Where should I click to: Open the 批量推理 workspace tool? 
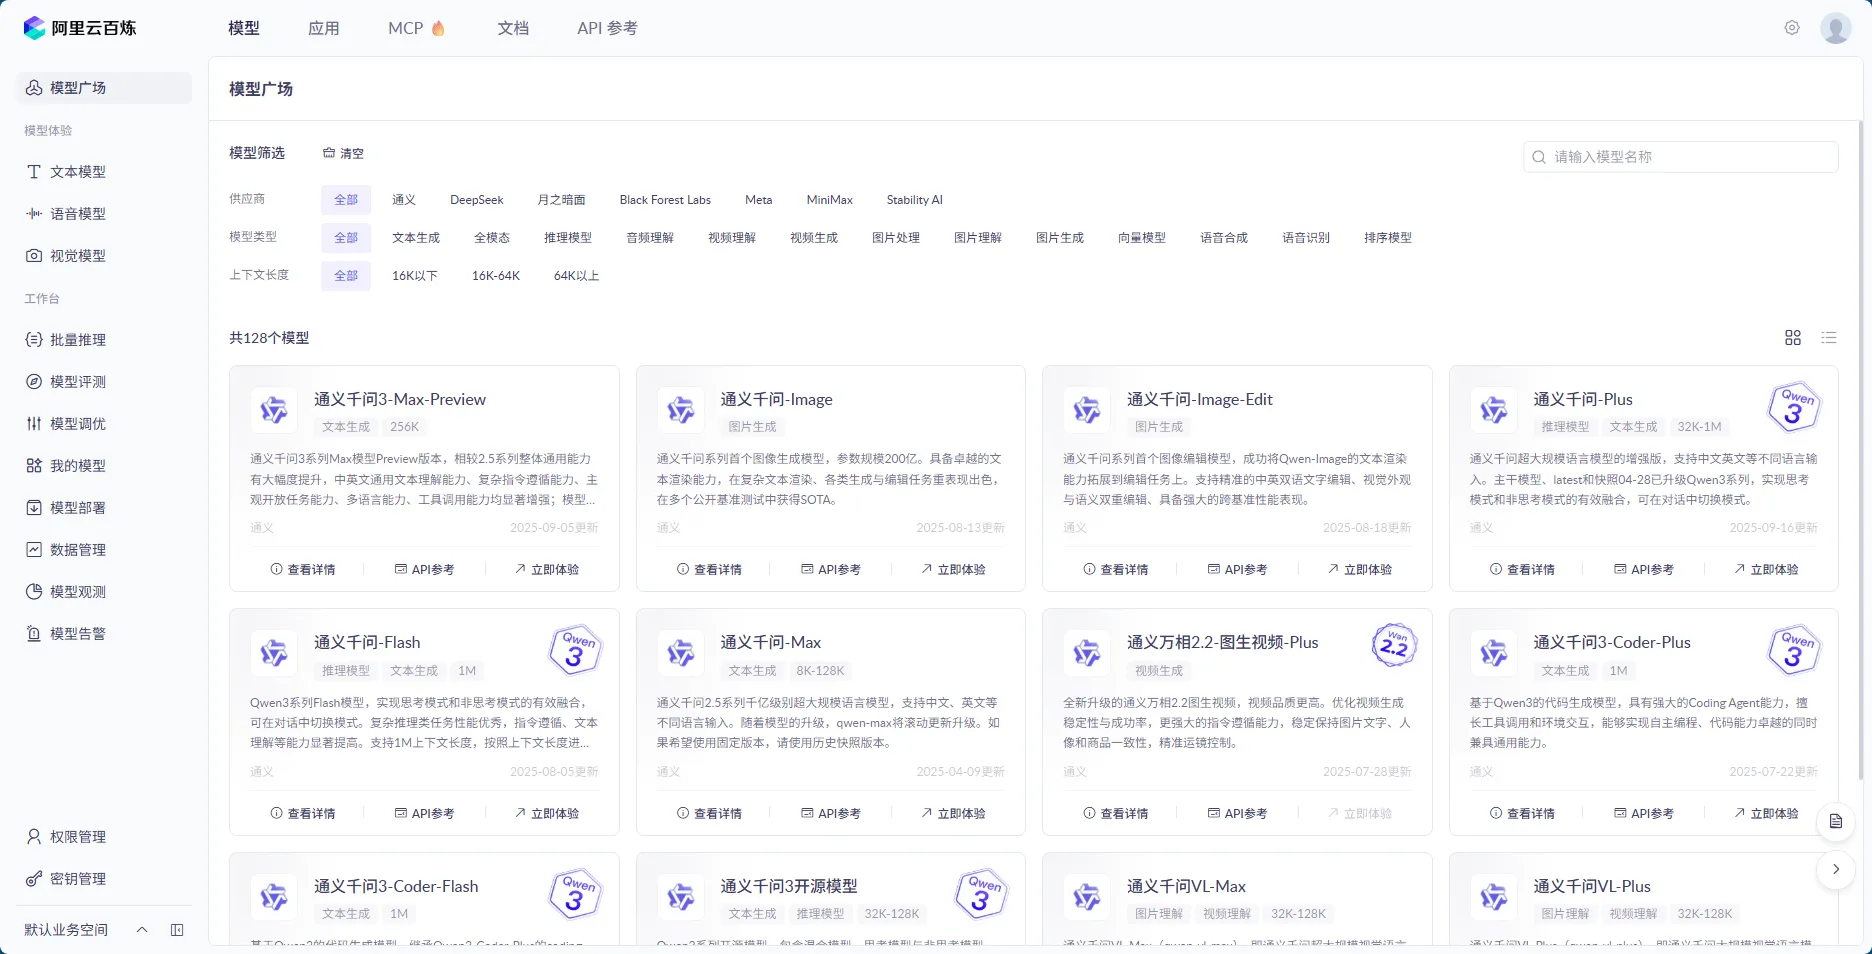point(77,339)
